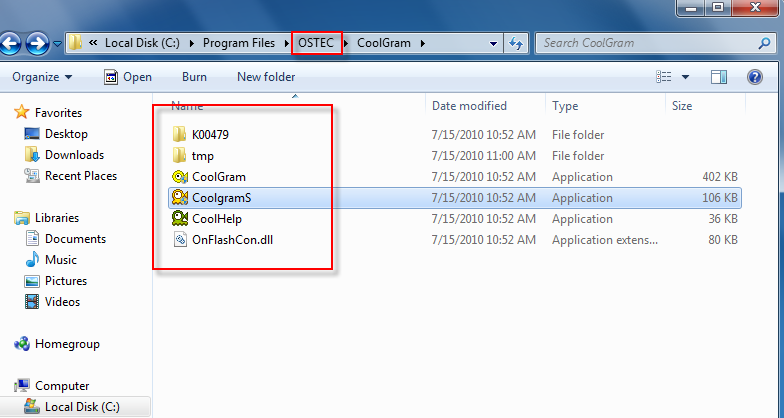Open Recent Places in navigation pane
This screenshot has width=784, height=418.
click(80, 176)
